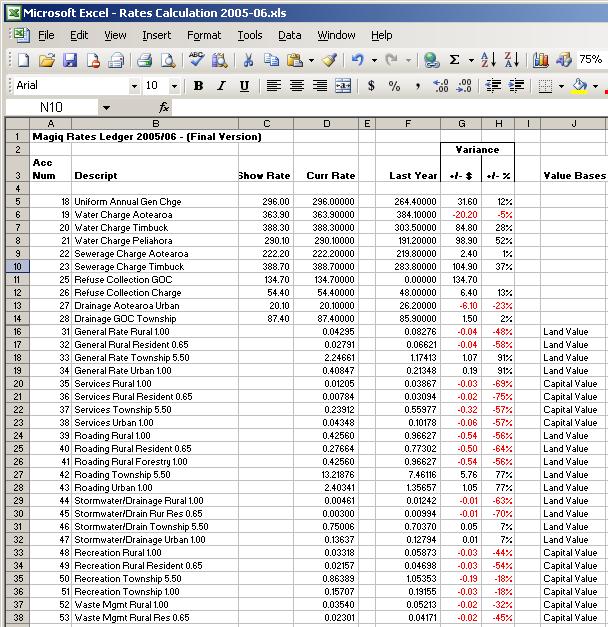
Task: Open the File menu
Action: click(x=46, y=36)
